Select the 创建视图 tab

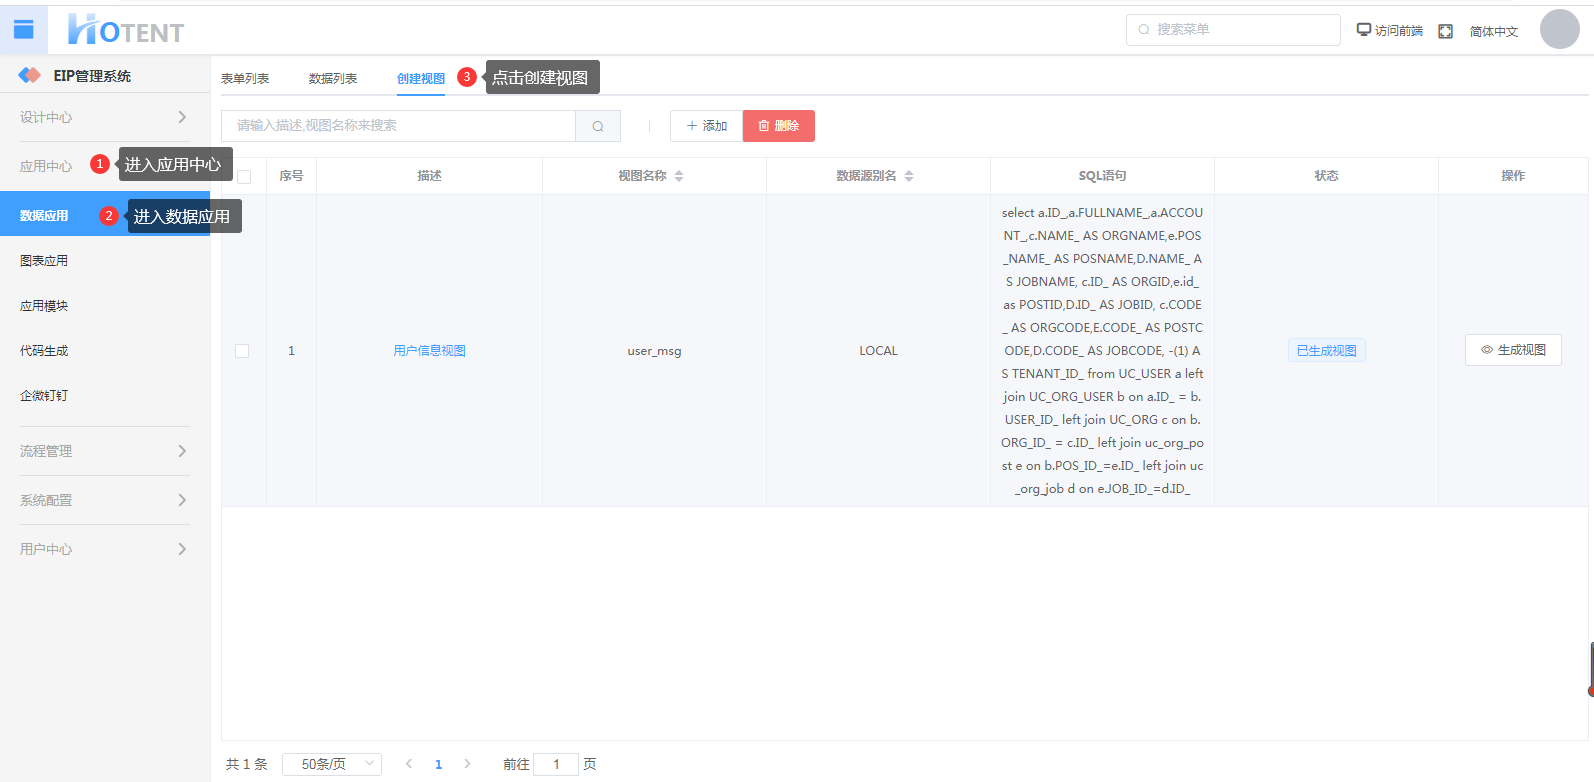(421, 78)
